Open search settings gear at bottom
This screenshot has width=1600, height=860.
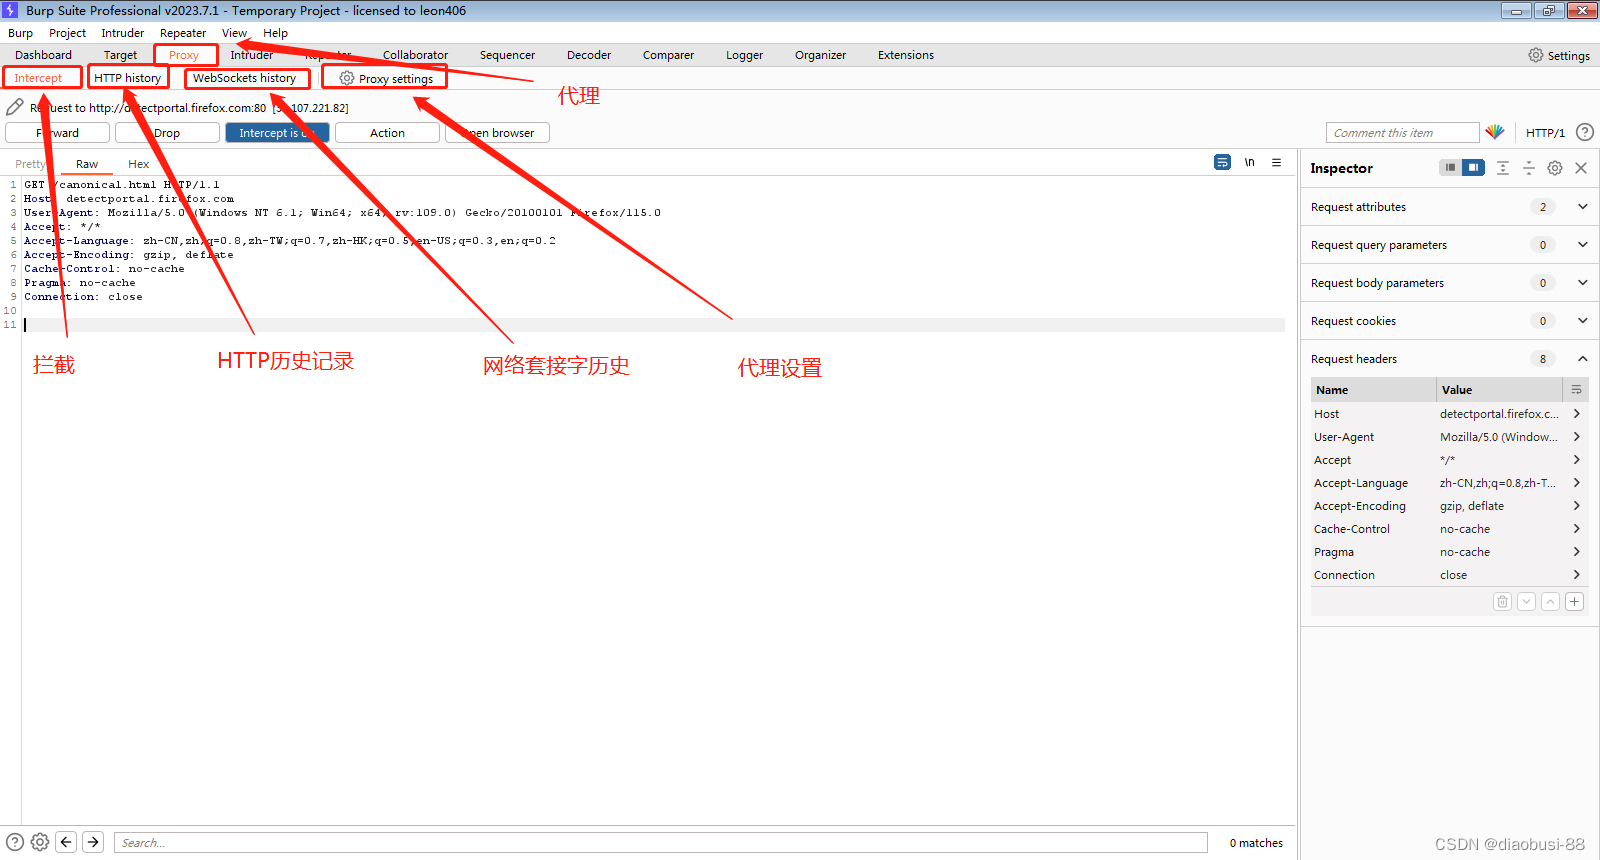pyautogui.click(x=40, y=842)
